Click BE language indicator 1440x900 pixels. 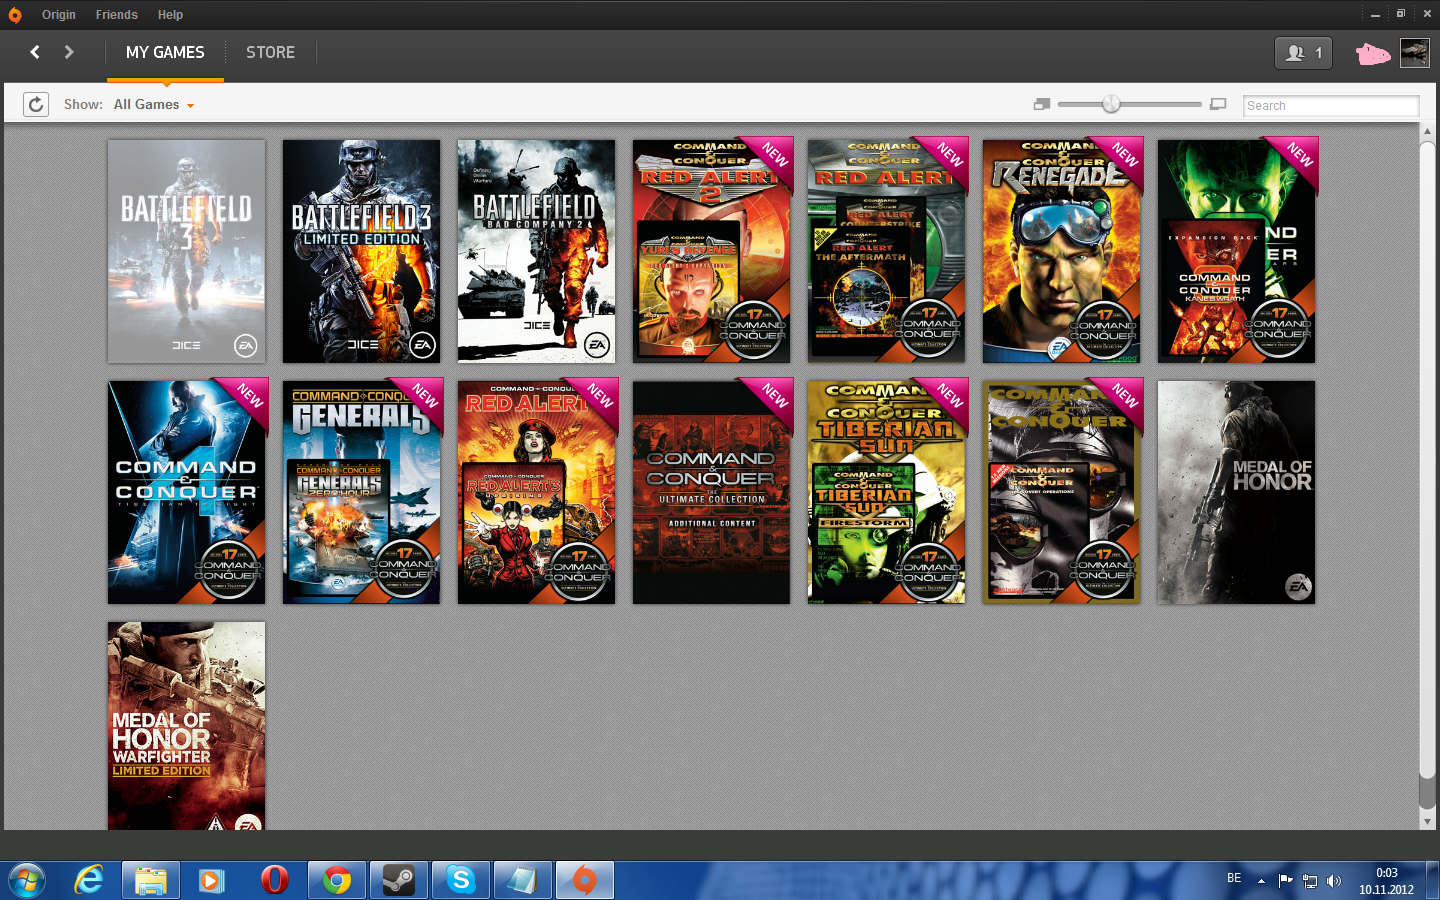pyautogui.click(x=1234, y=878)
